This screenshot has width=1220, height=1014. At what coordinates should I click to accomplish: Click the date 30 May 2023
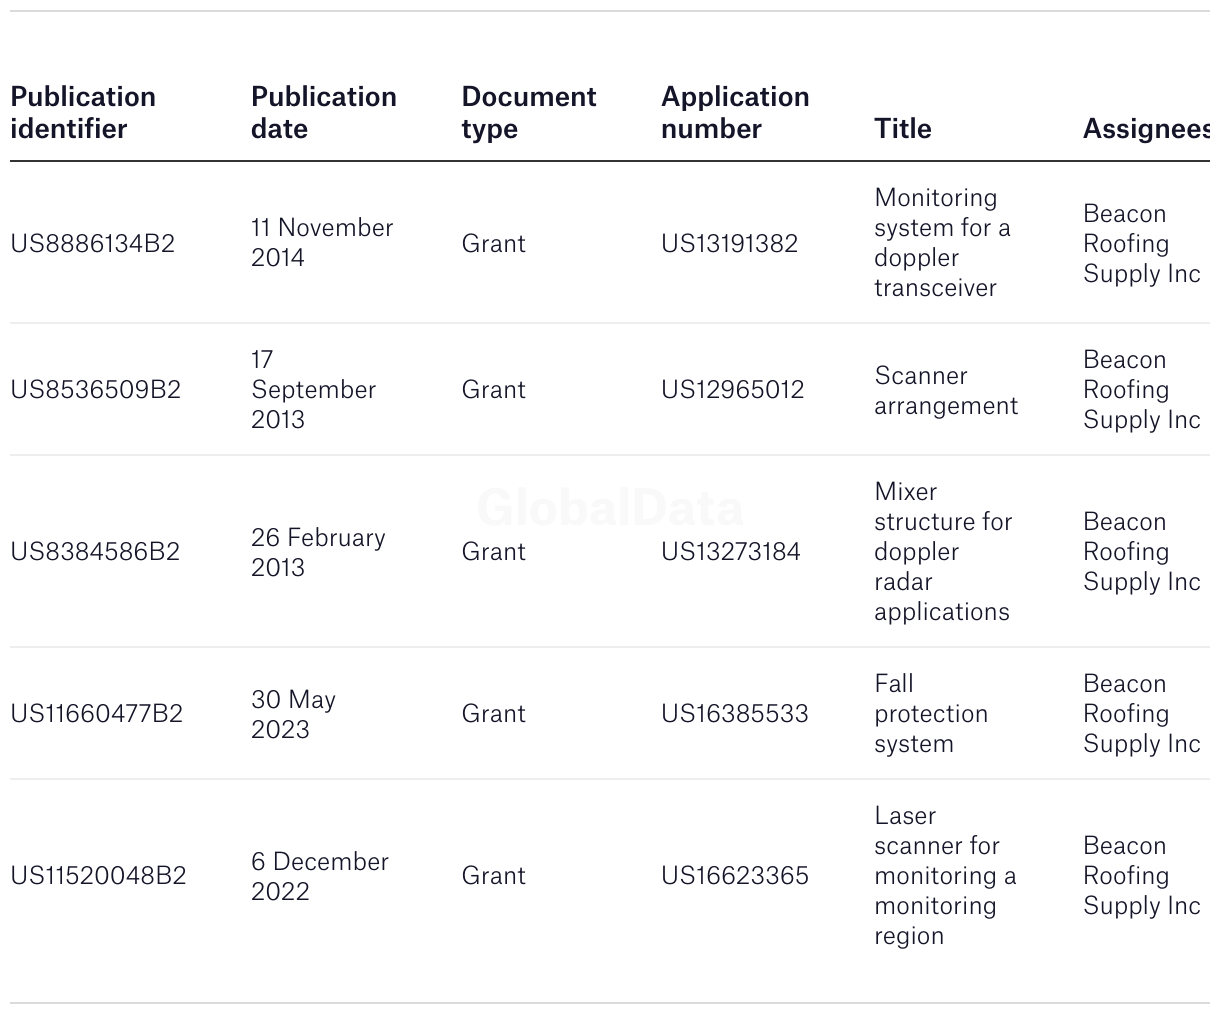[293, 713]
